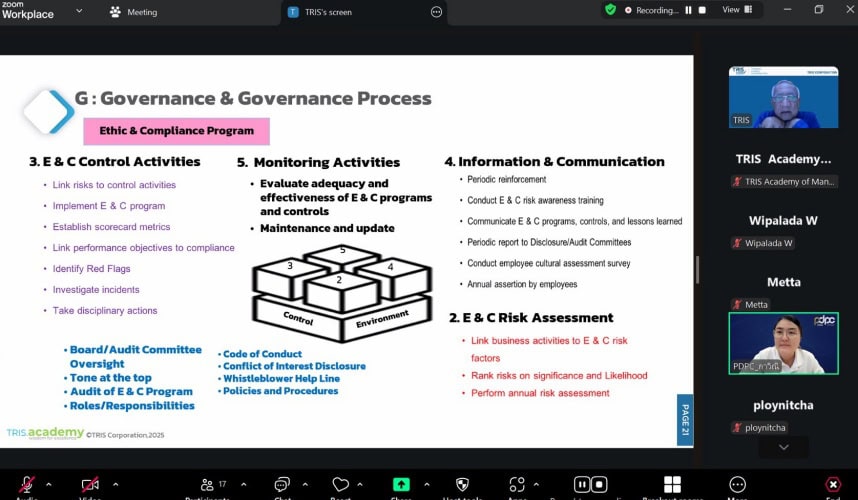Open the Participants panel
The image size is (858, 500).
(207, 485)
